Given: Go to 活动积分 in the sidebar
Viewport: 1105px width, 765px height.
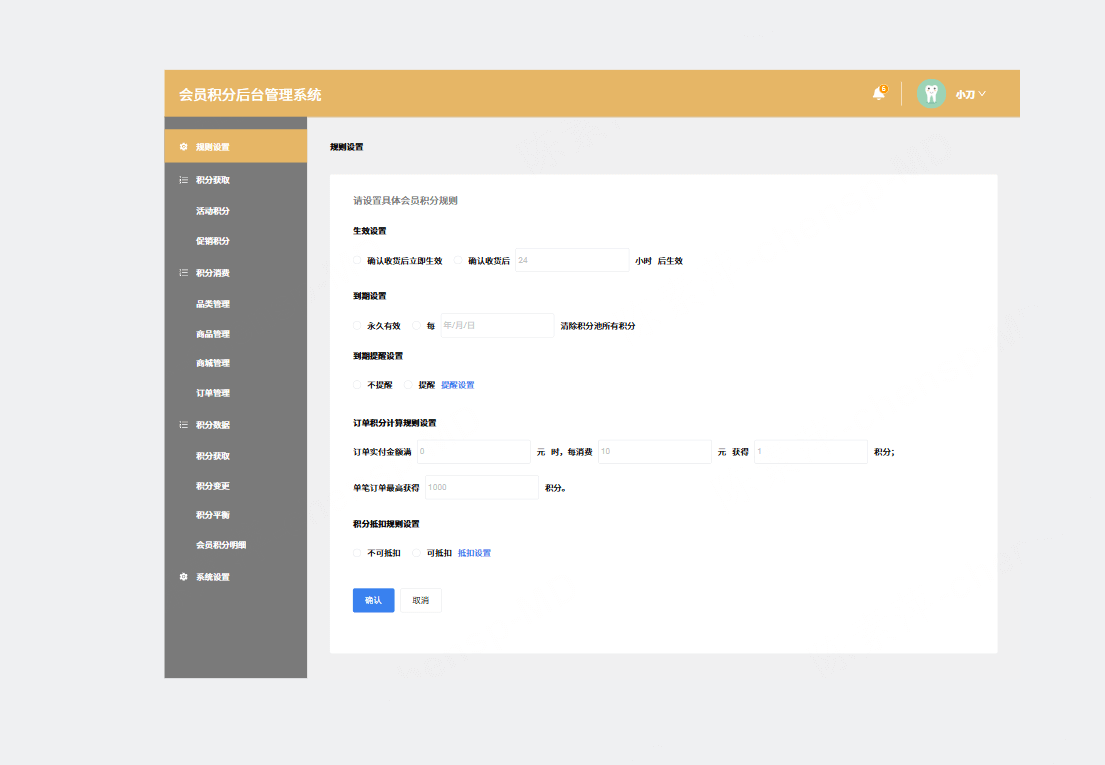Looking at the screenshot, I should coord(212,211).
